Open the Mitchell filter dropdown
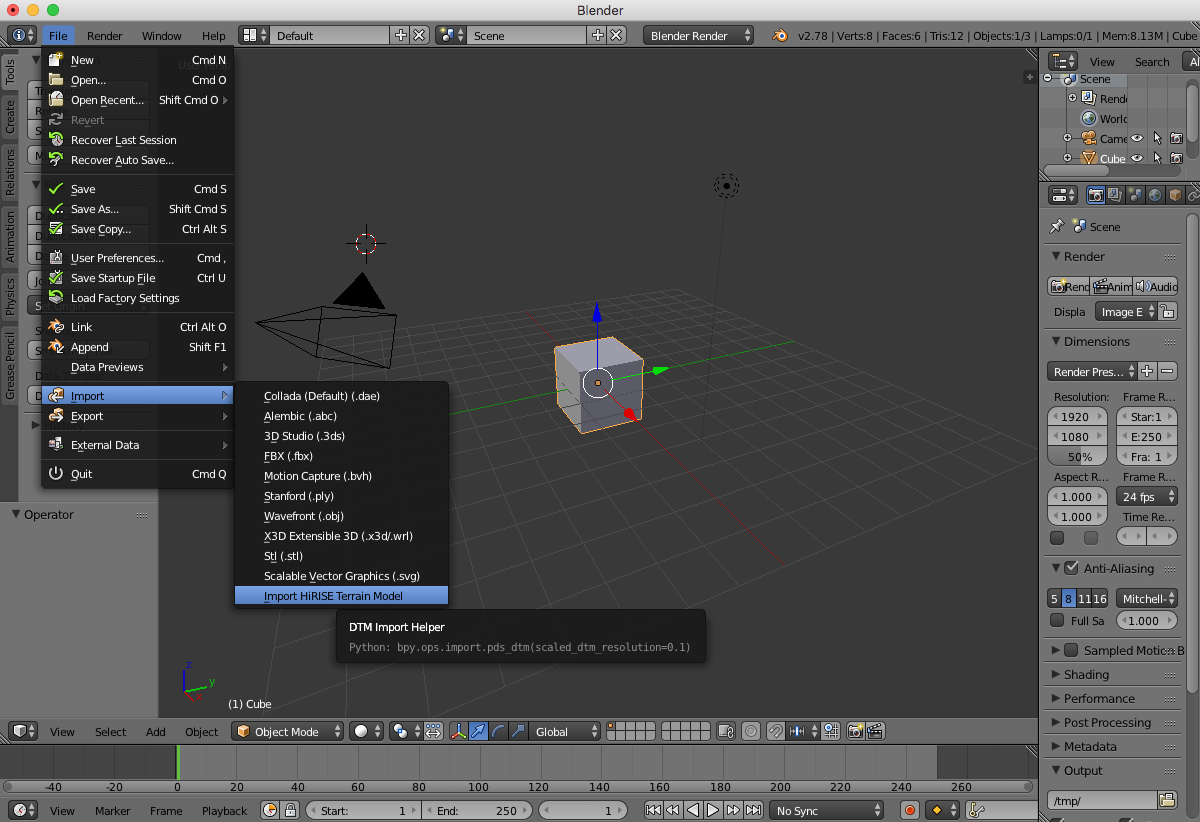 point(1146,599)
